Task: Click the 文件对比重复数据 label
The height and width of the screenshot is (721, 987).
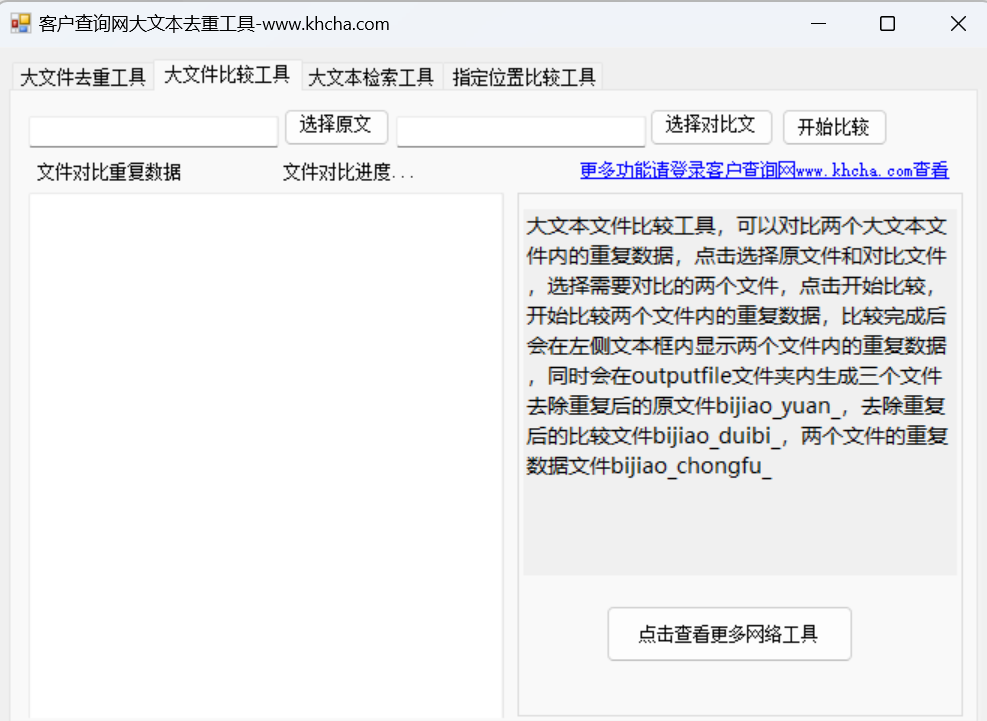Action: pos(109,172)
